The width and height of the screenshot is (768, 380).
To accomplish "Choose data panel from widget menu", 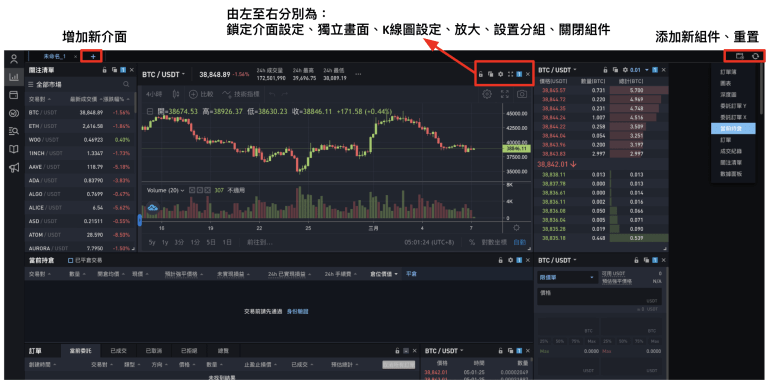I will click(731, 173).
